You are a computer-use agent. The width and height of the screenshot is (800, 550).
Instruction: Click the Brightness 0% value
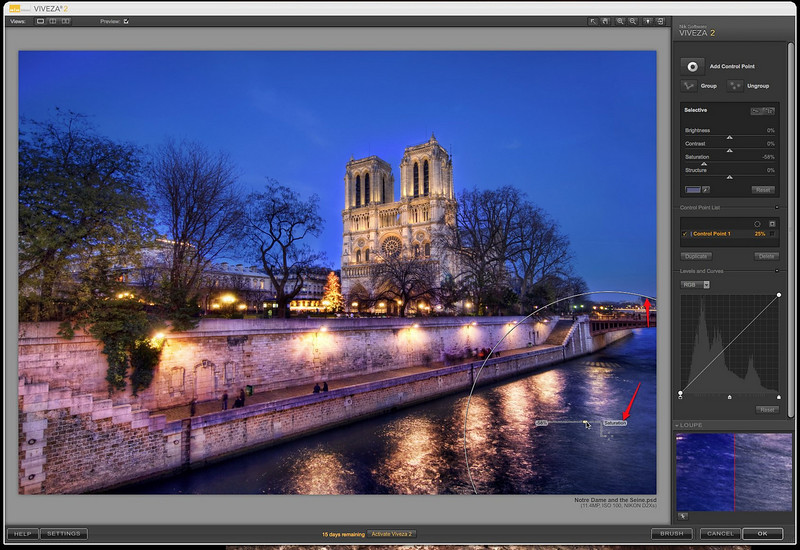coord(771,131)
